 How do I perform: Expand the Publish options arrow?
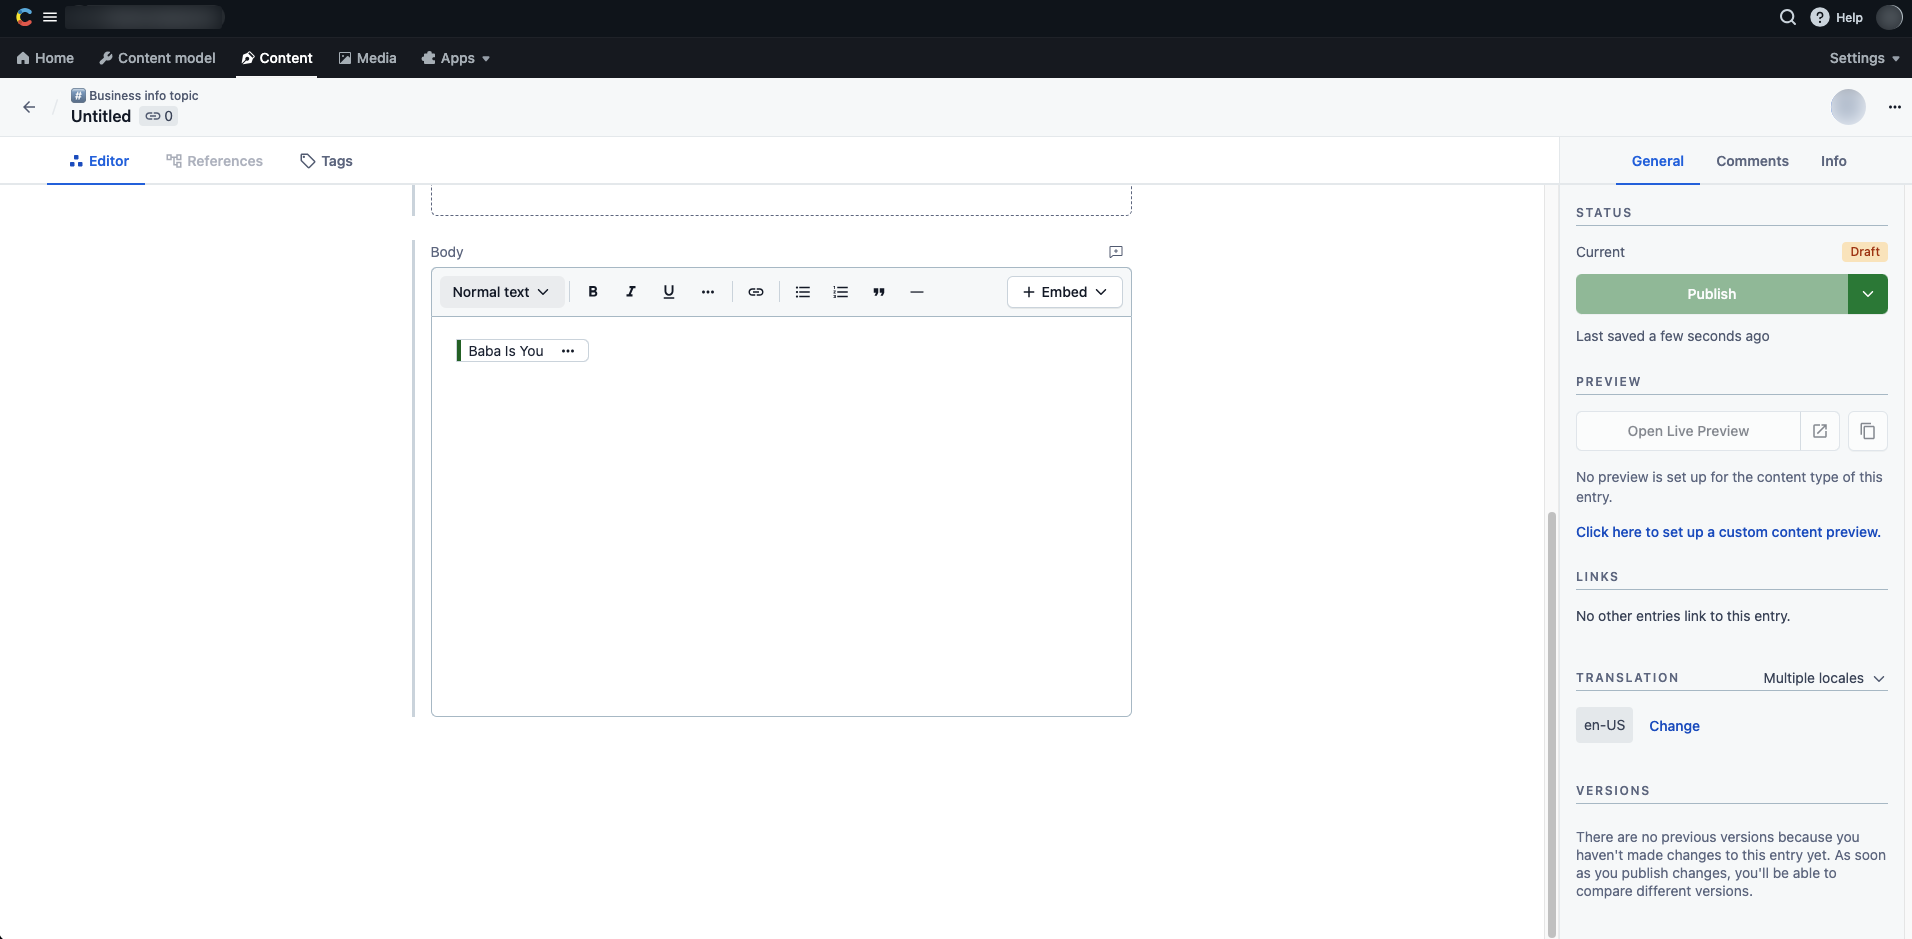[1868, 294]
